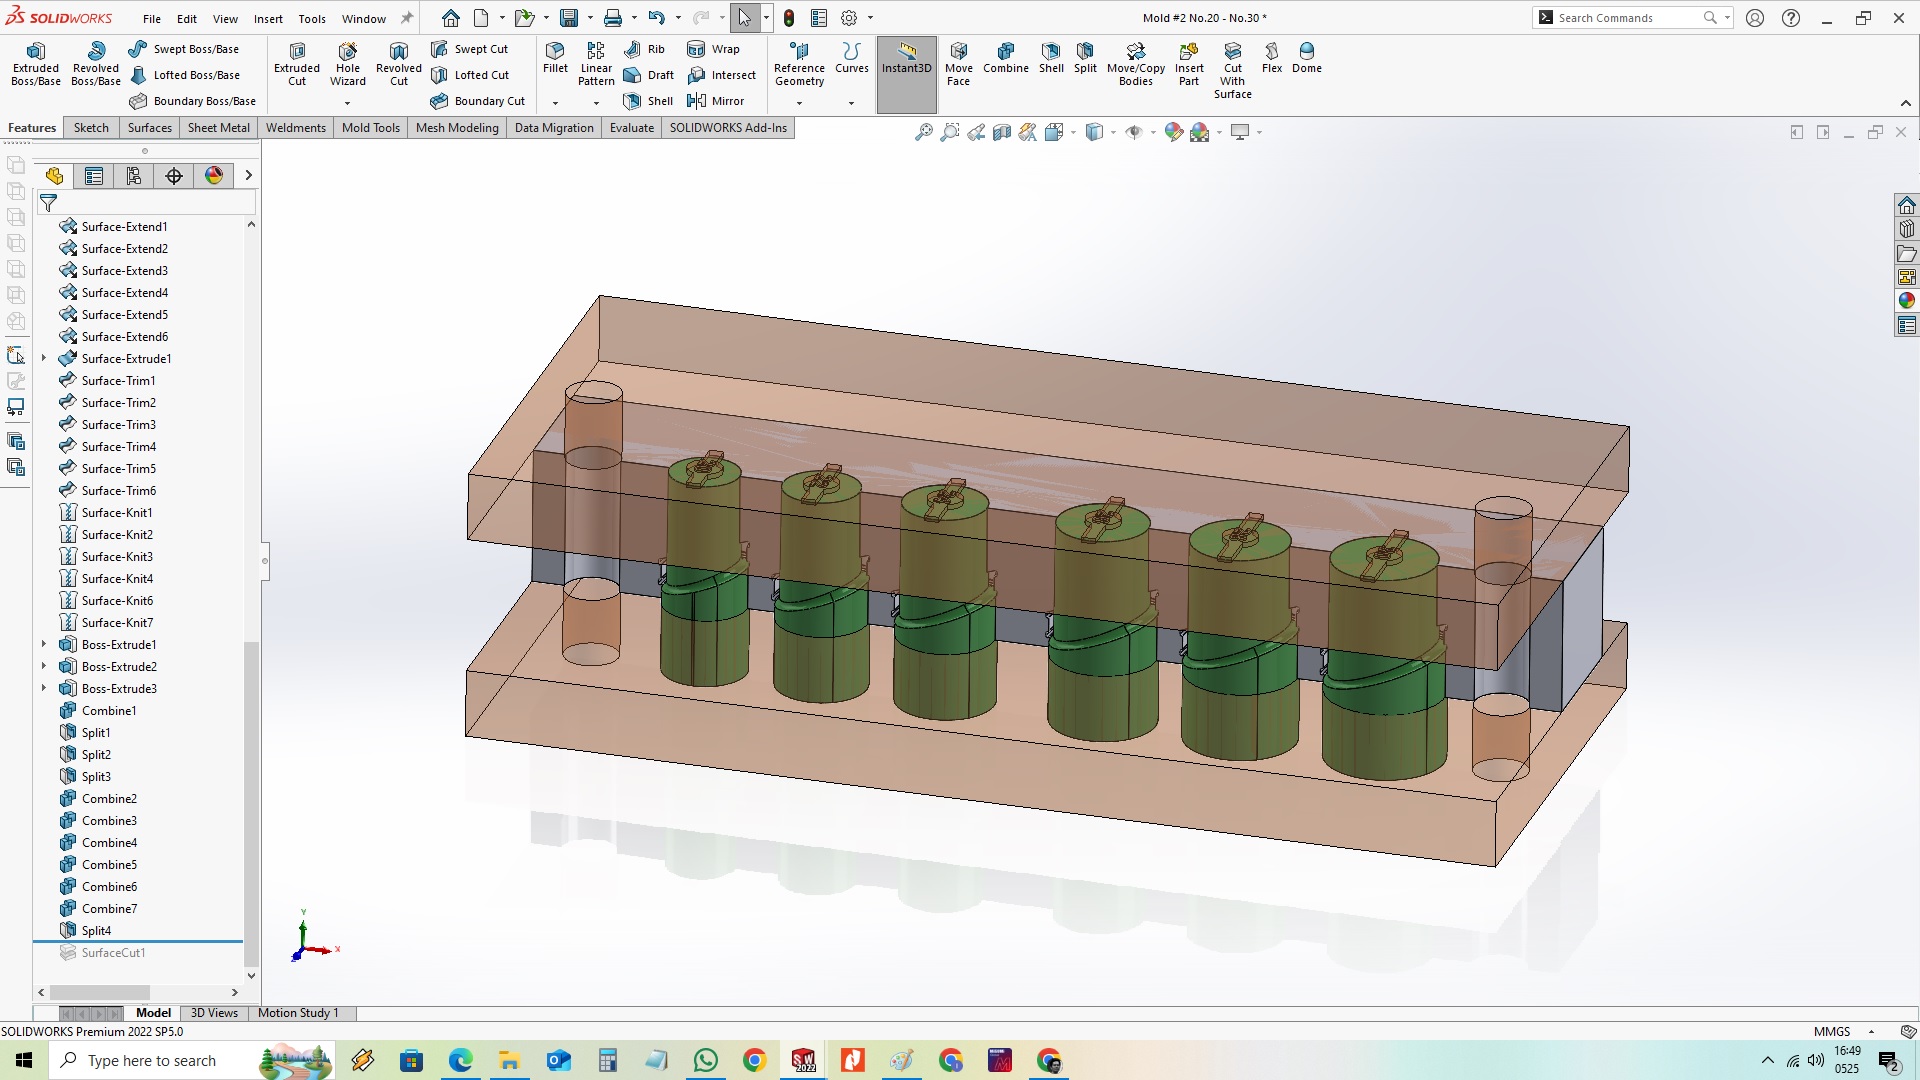
Task: Click the Wrap tool
Action: tap(713, 49)
